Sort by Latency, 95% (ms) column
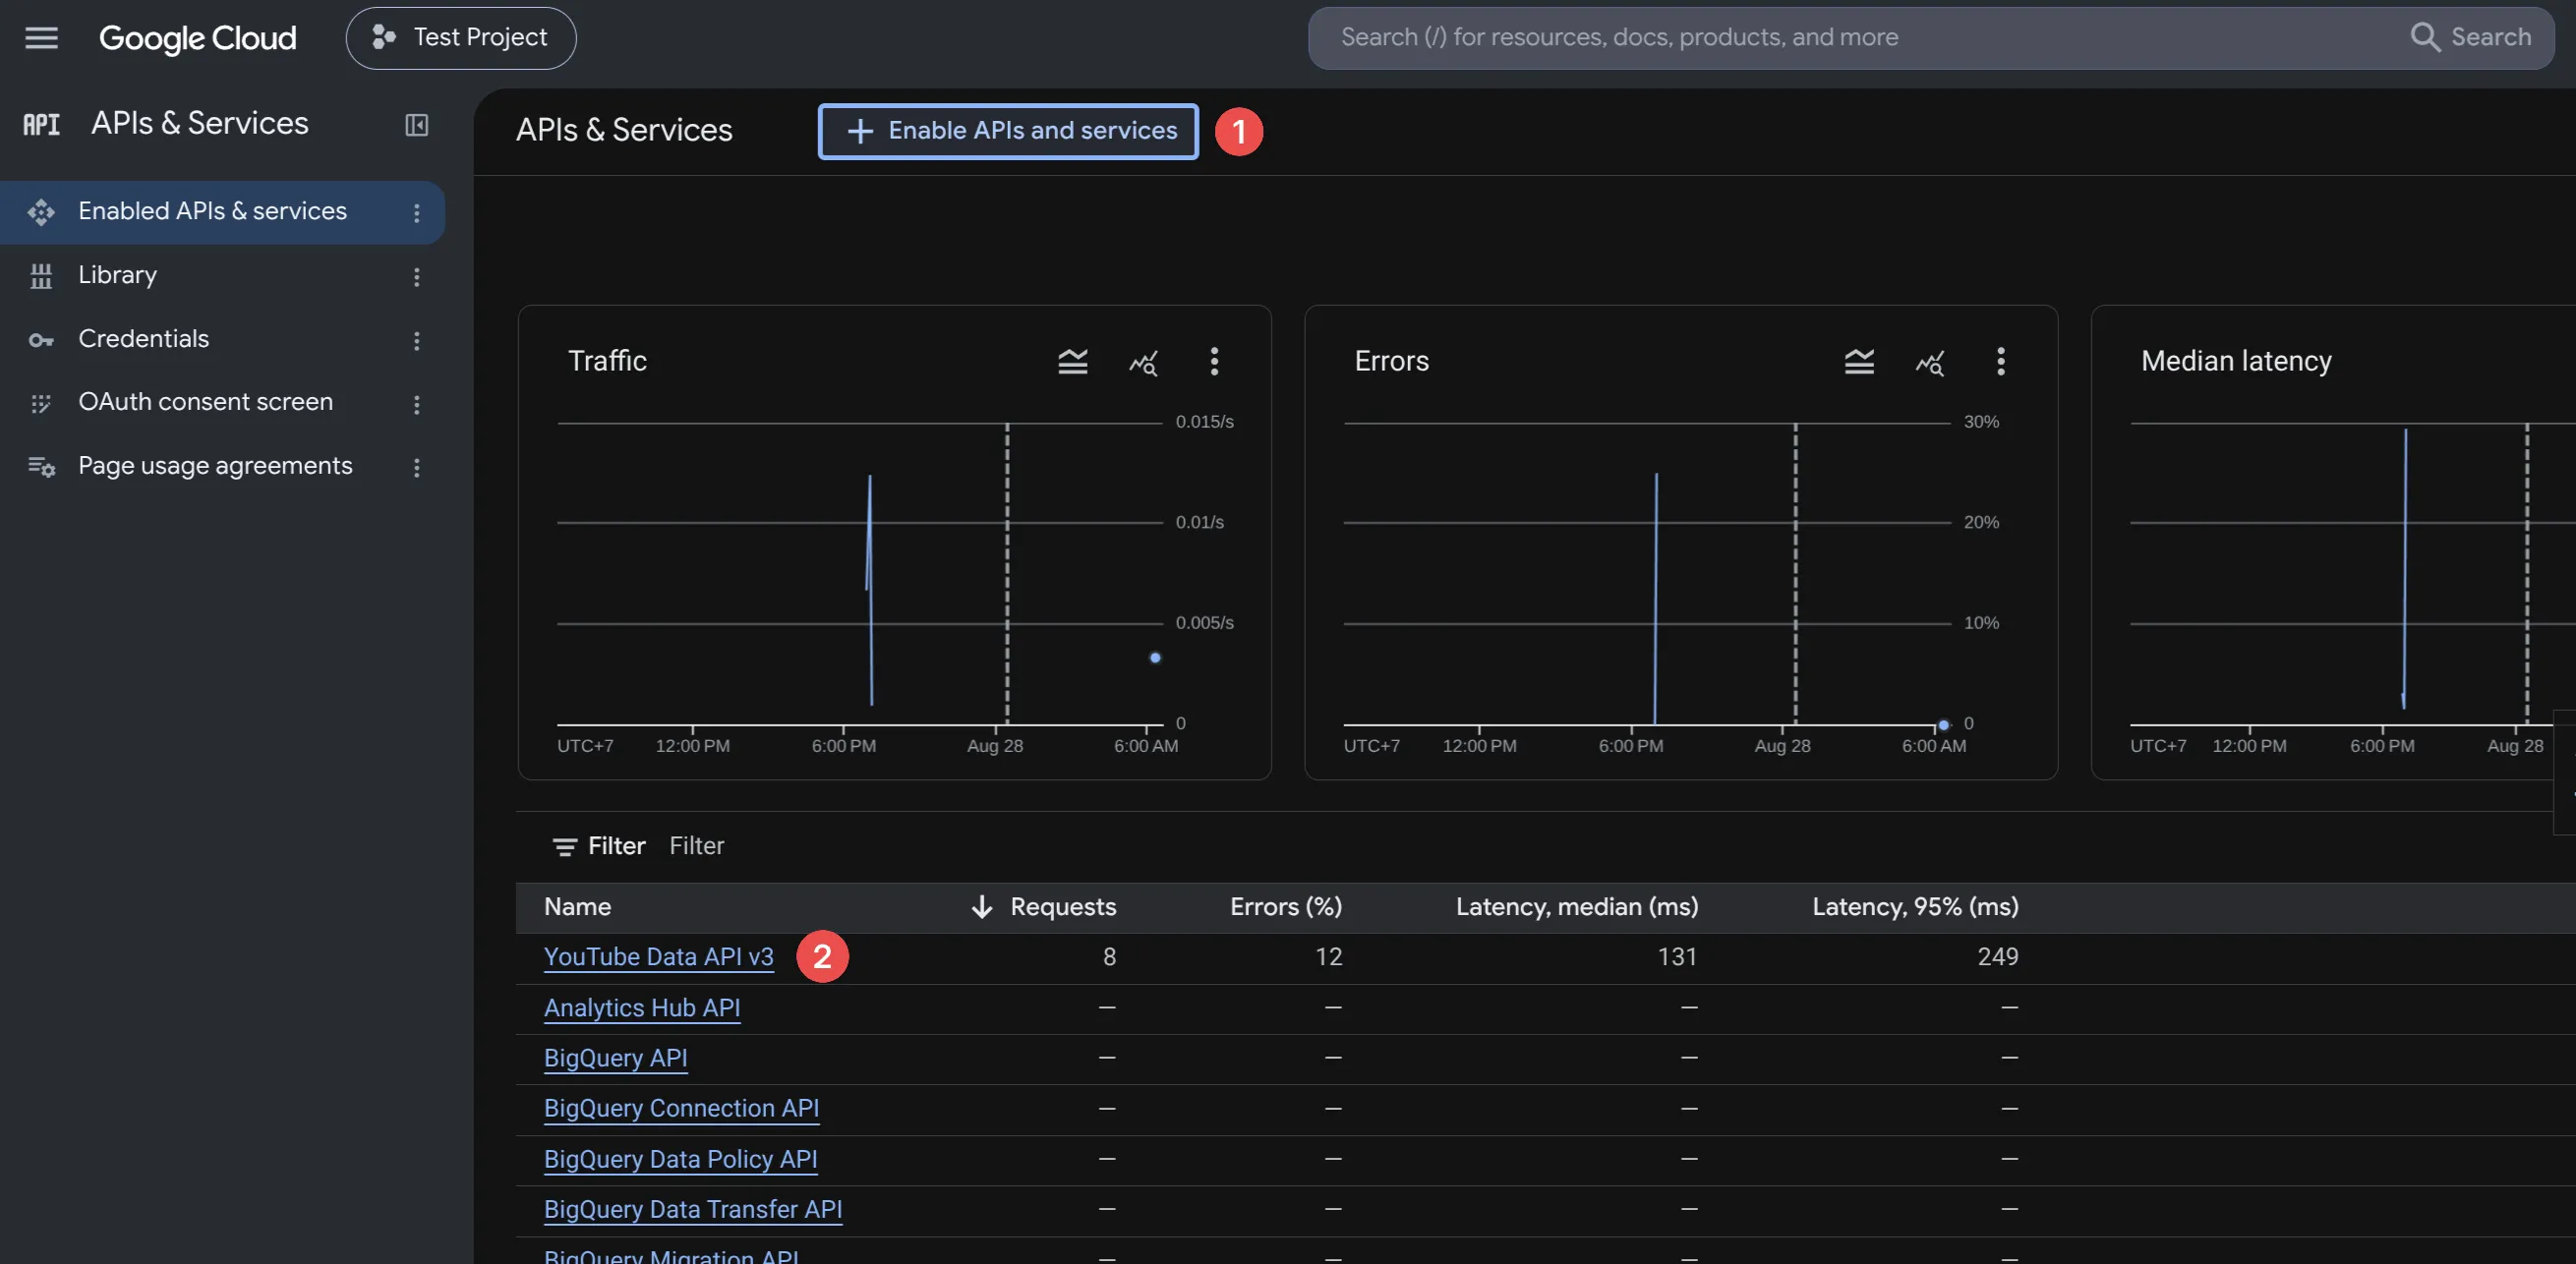The height and width of the screenshot is (1264, 2576). 1915,907
